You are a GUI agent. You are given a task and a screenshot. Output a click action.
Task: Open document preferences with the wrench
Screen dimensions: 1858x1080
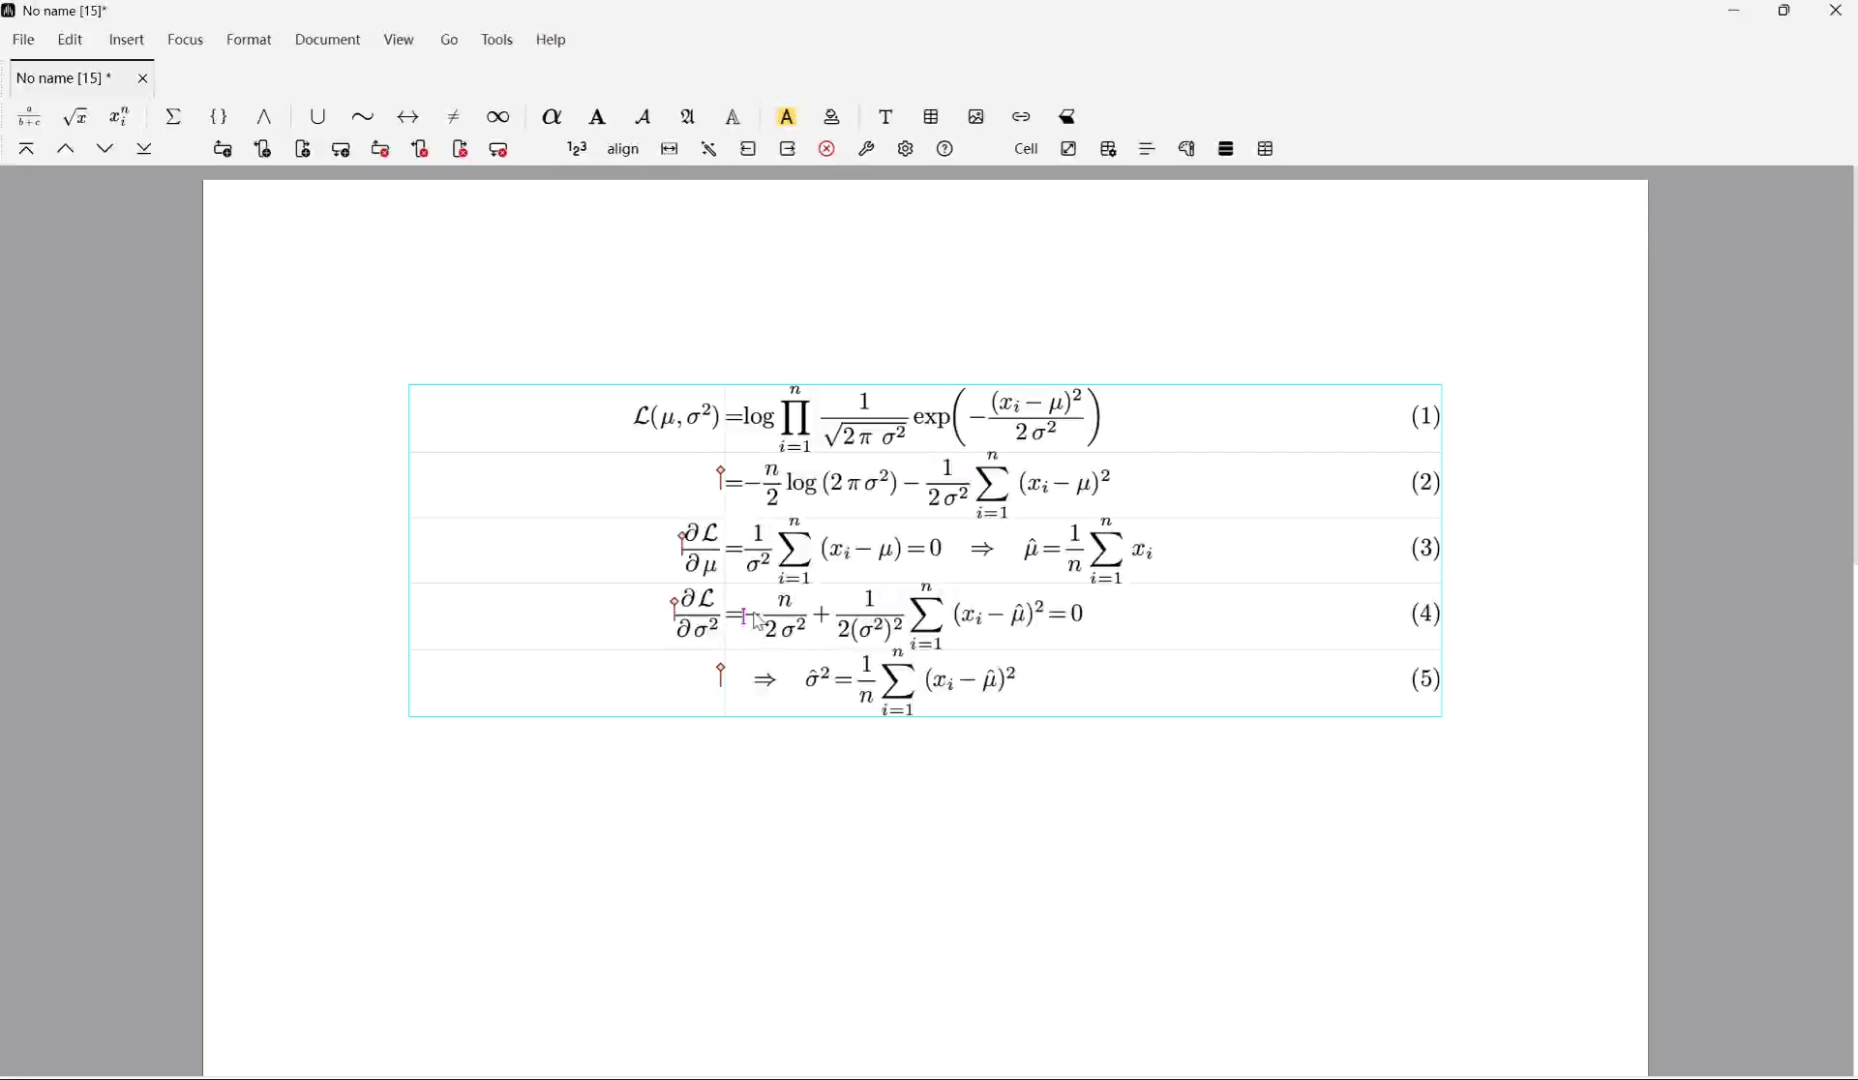coord(866,149)
